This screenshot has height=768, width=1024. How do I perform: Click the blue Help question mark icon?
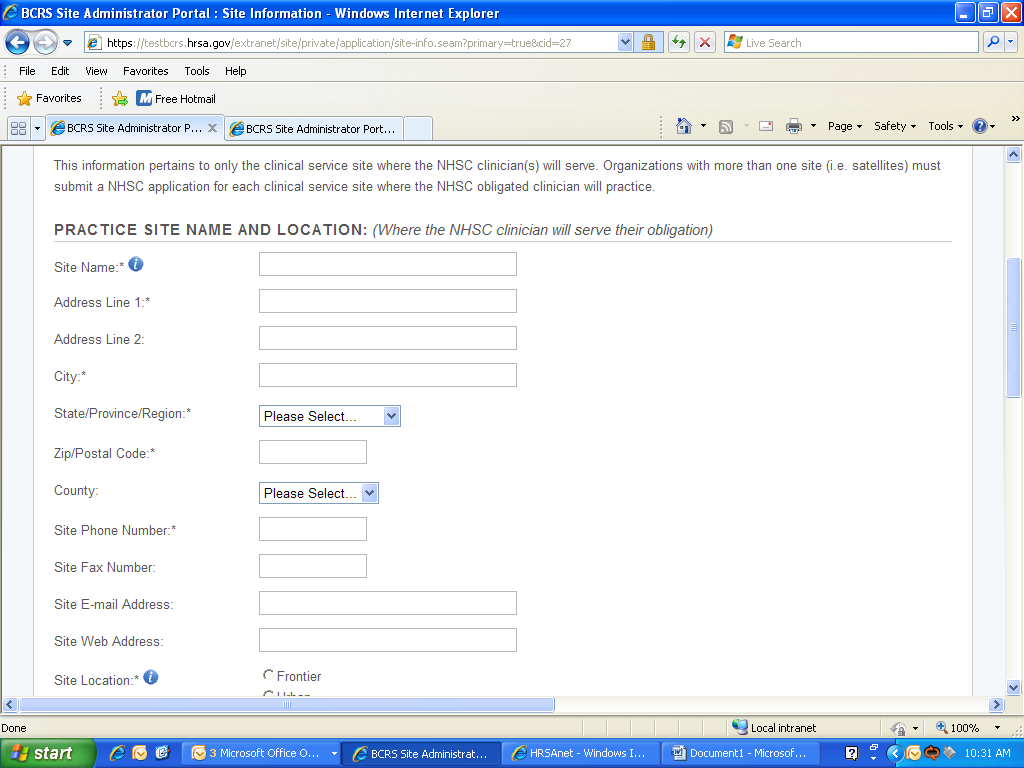pos(980,126)
